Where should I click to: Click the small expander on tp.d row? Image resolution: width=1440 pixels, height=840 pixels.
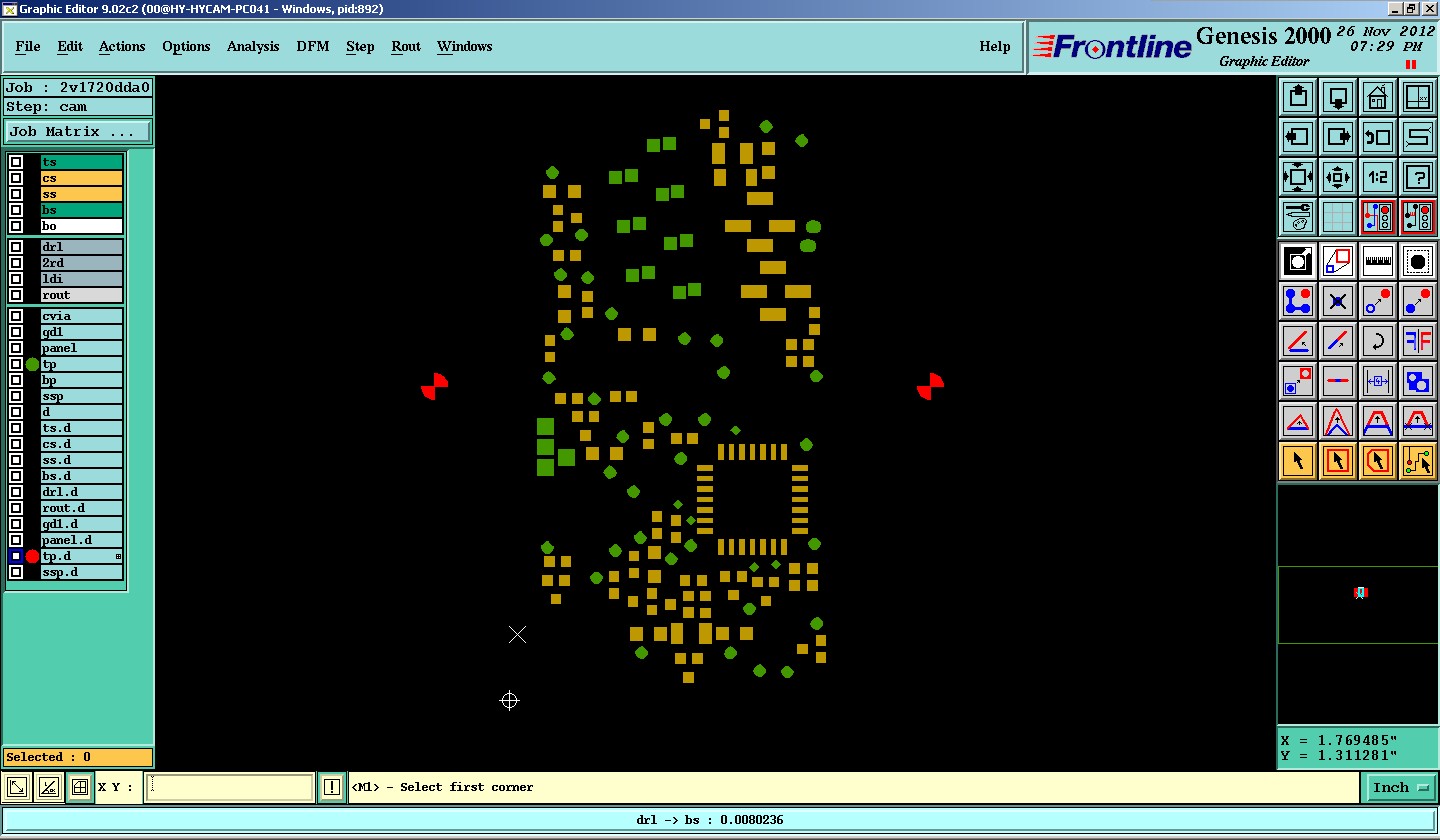coord(119,556)
